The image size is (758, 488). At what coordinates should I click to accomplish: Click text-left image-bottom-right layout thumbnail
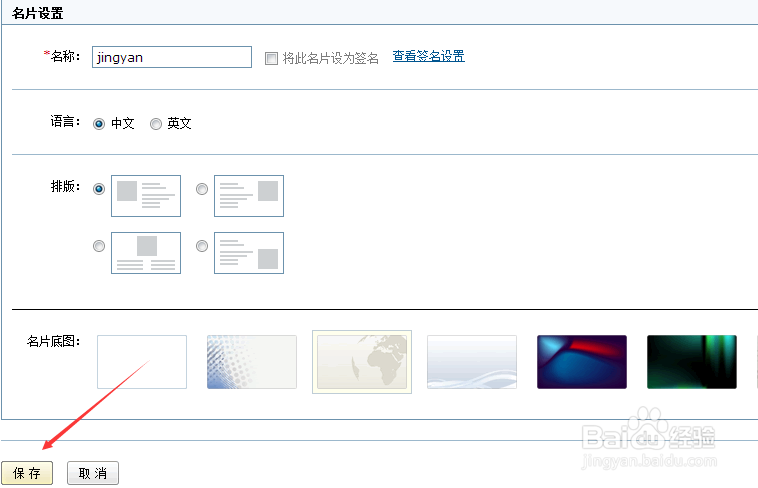pyautogui.click(x=249, y=253)
